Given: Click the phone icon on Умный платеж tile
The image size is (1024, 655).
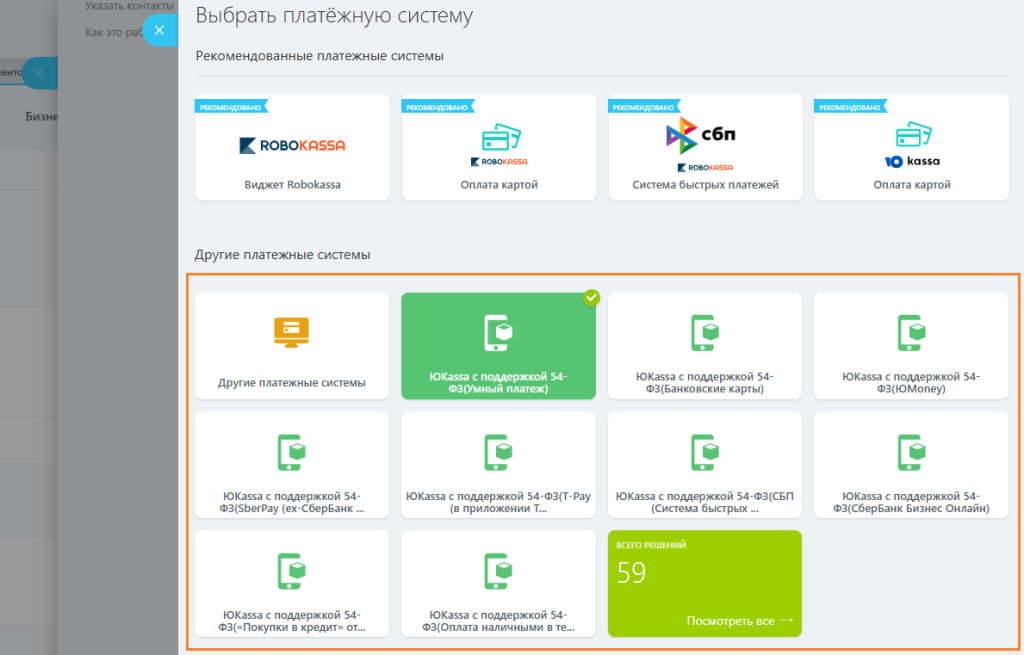Looking at the screenshot, I should tap(498, 333).
